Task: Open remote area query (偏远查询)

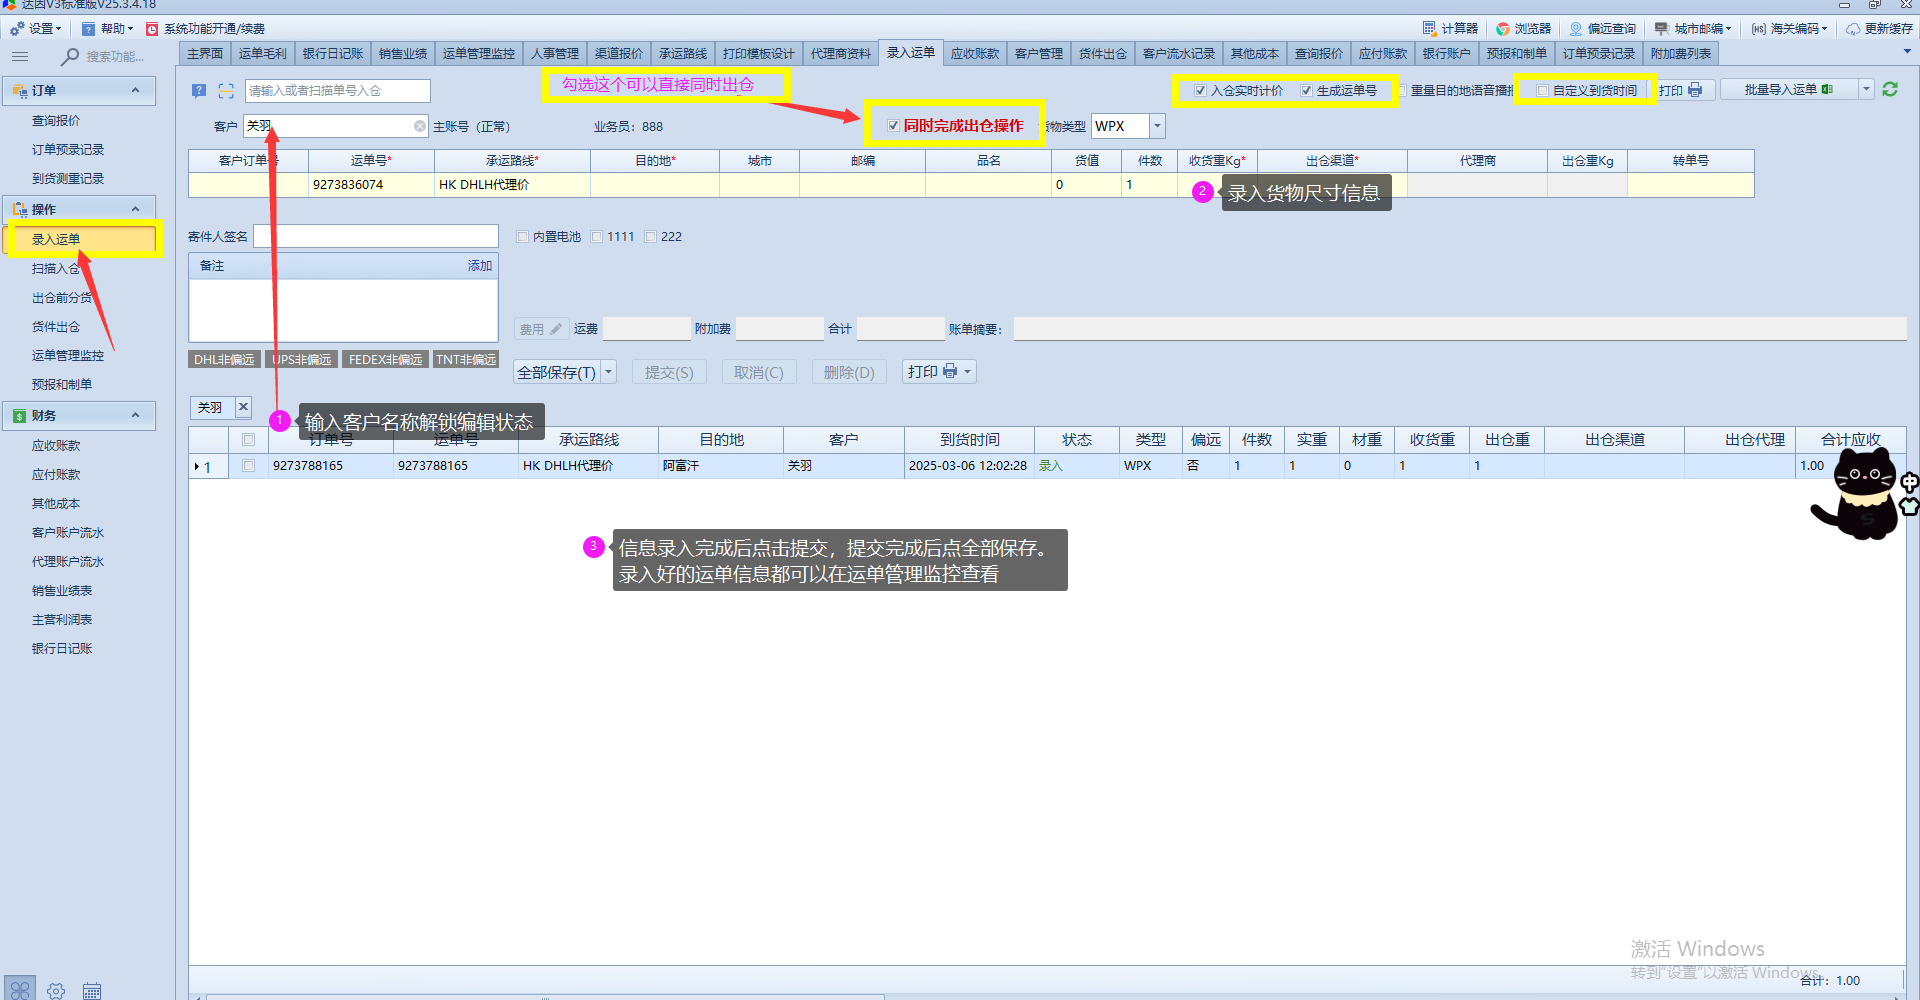Action: (1602, 29)
